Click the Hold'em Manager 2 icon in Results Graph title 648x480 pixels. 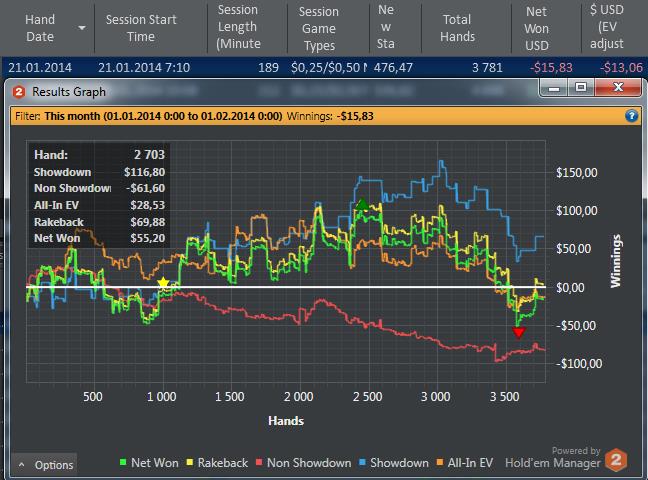(19, 91)
